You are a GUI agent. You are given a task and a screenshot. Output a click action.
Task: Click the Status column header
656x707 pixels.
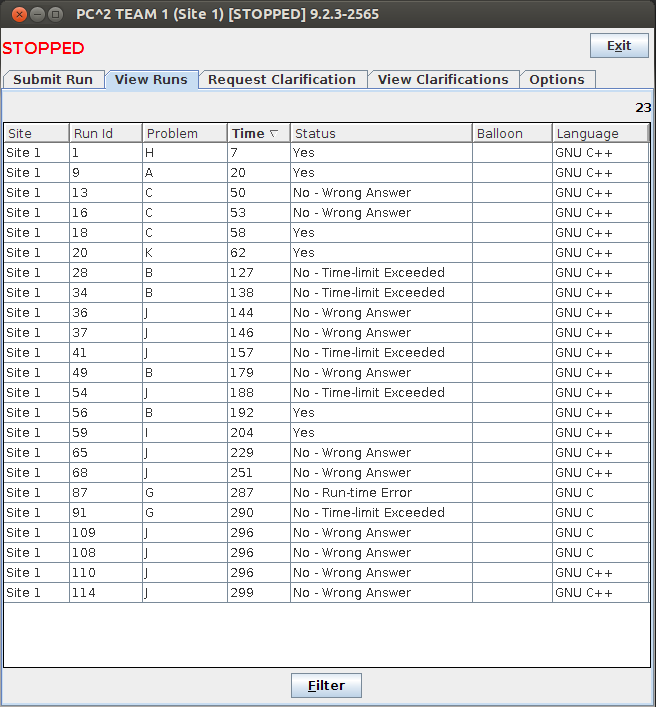click(x=381, y=133)
